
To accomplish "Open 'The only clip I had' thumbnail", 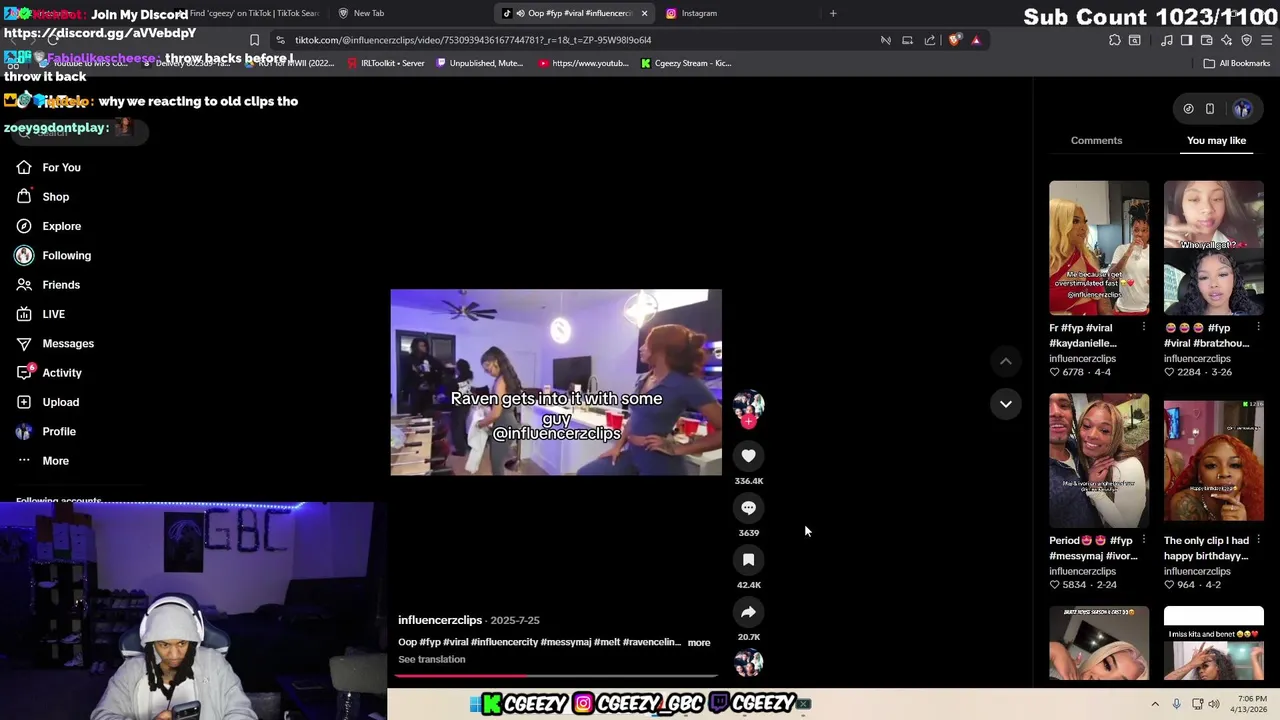I will tap(1213, 460).
